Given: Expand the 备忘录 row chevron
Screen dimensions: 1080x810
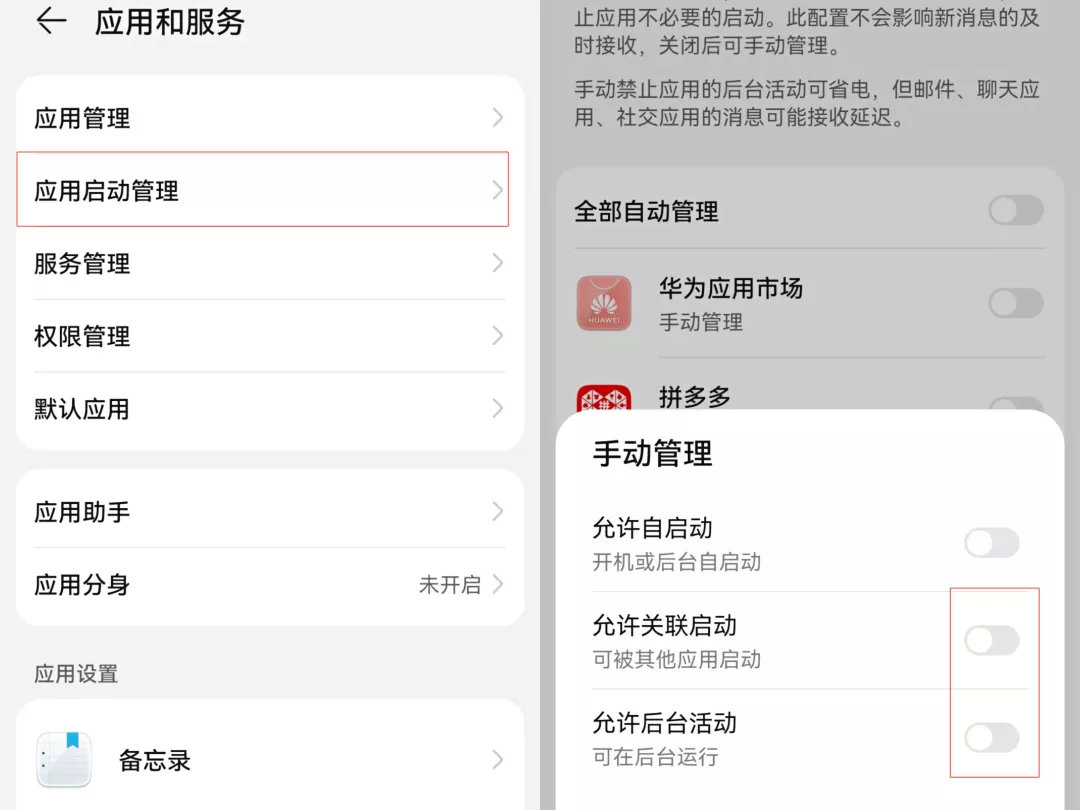Looking at the screenshot, I should 497,758.
